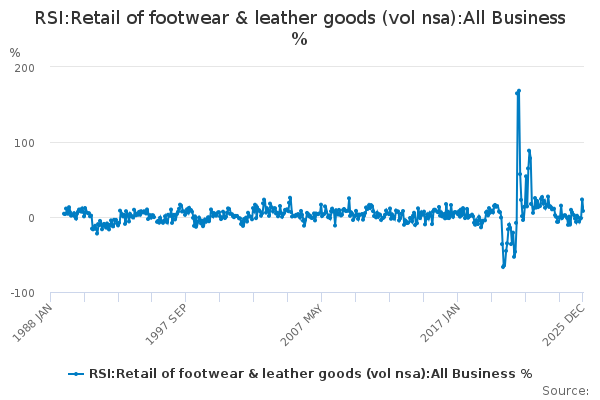Viewport: 600px width, 400px height.
Task: Click the 200 label on the y-axis
Action: (25, 67)
